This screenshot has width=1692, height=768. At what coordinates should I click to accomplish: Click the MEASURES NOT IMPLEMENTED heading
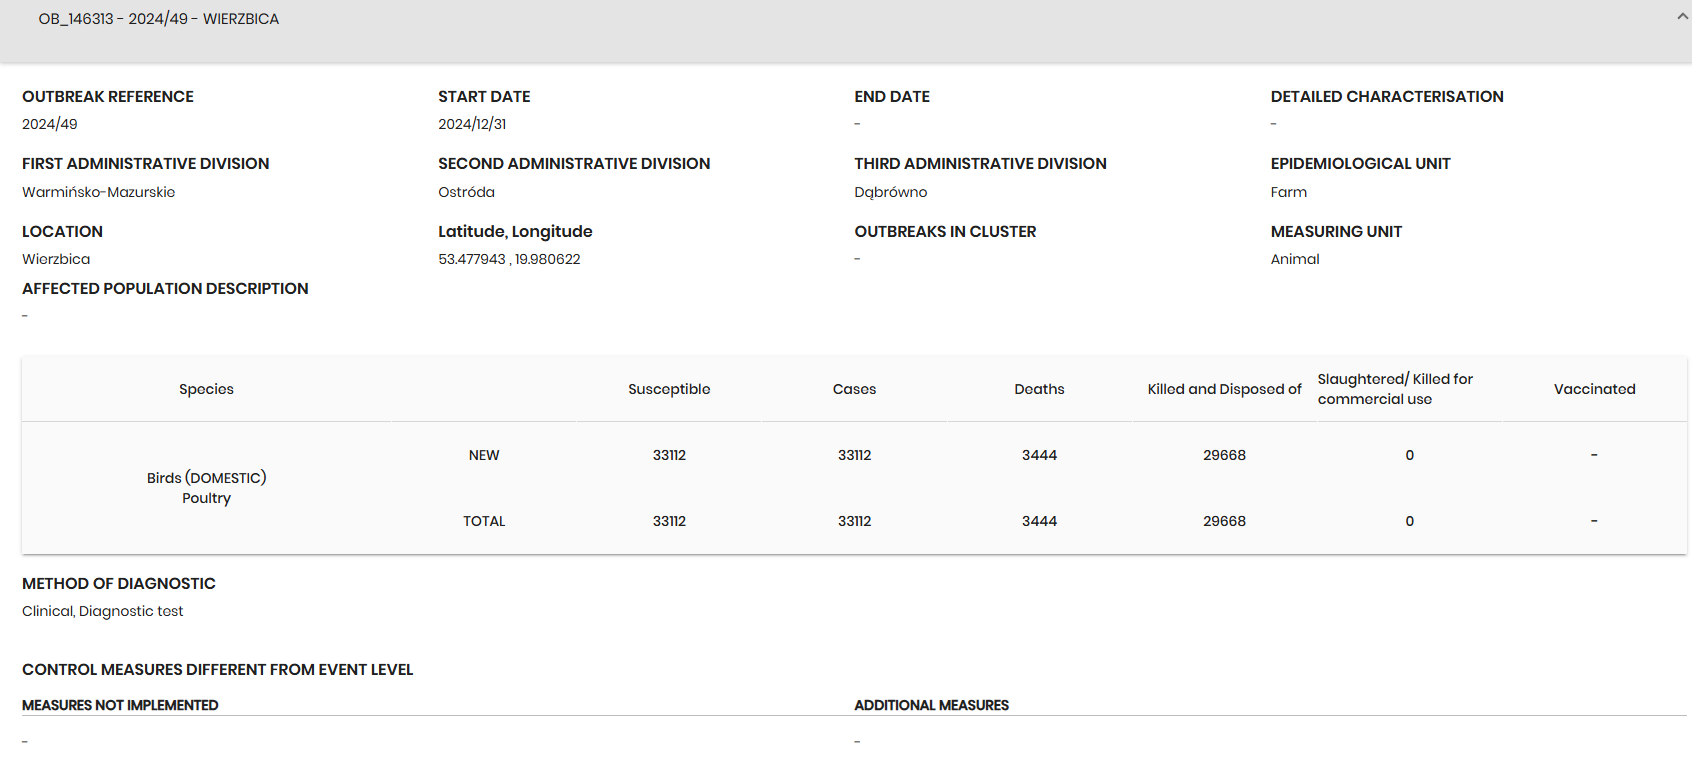(x=120, y=705)
